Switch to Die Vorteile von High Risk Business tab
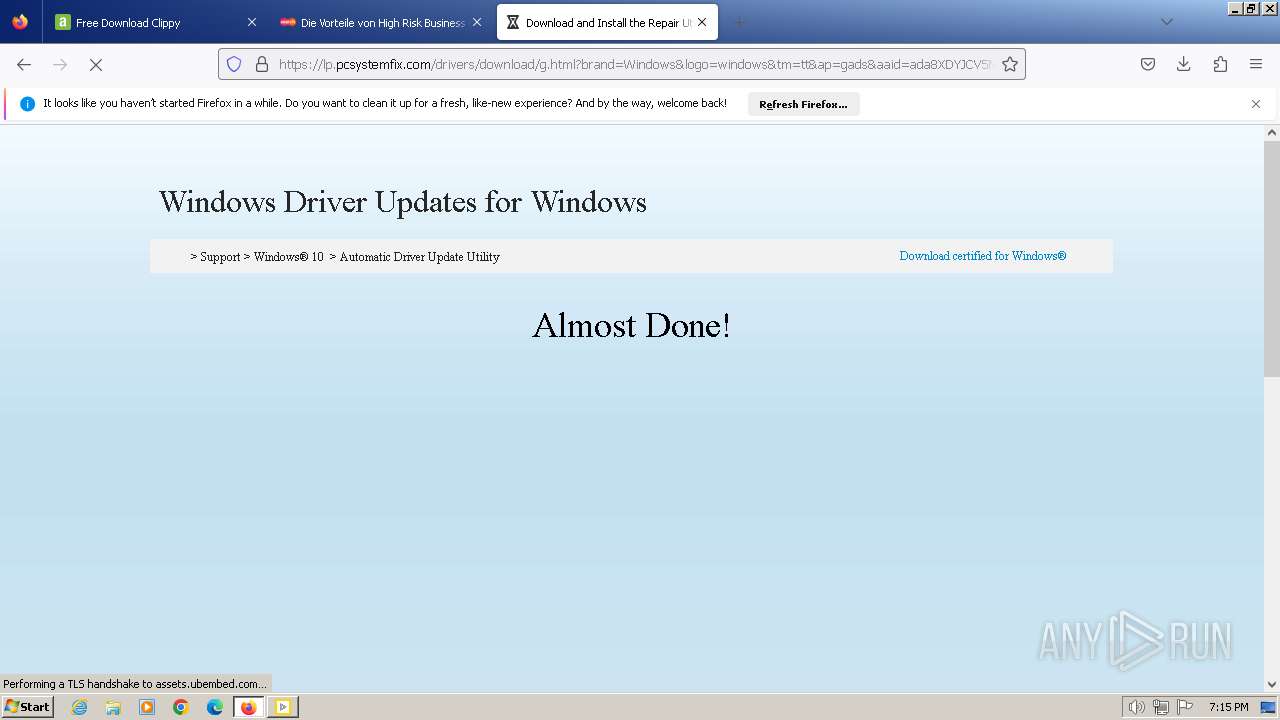 [381, 22]
